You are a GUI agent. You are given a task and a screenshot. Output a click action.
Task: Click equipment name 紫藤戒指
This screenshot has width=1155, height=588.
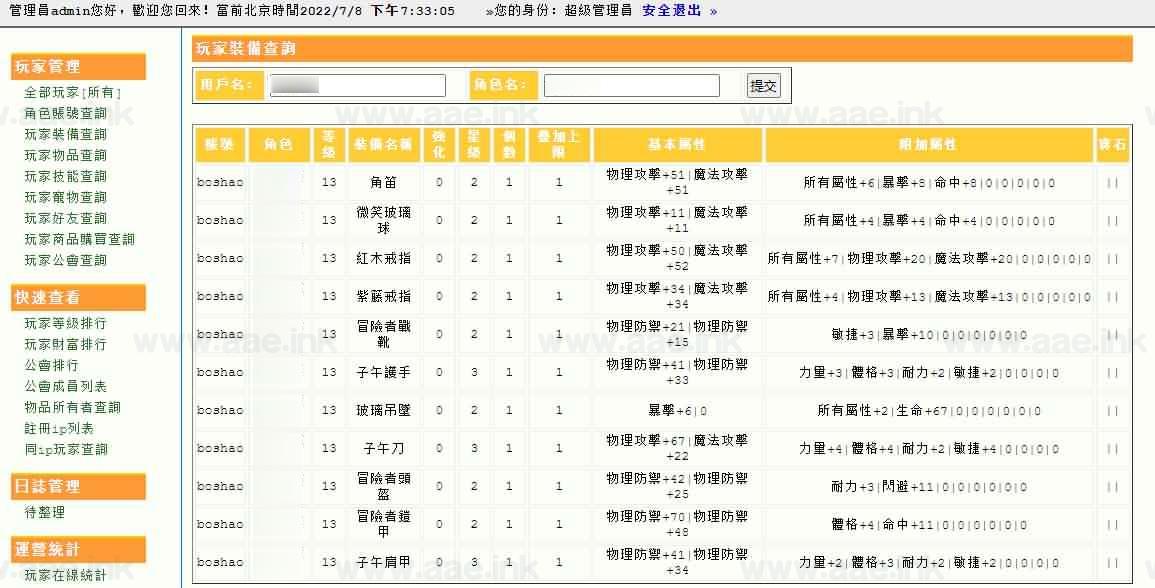(383, 297)
